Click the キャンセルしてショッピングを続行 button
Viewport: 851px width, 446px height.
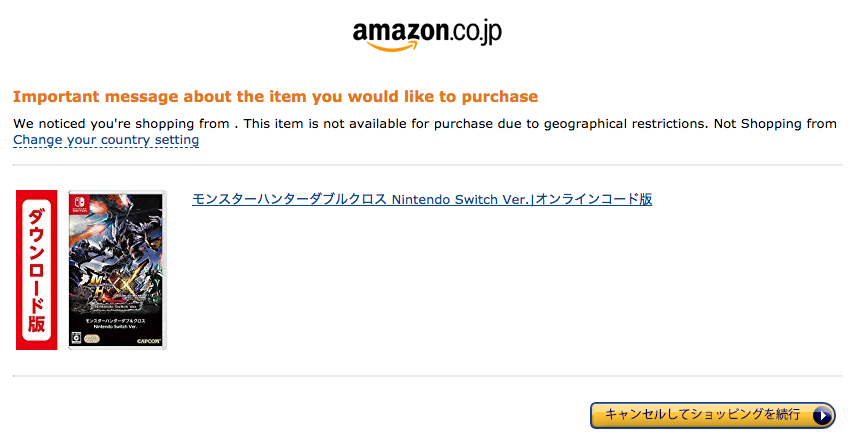(x=713, y=415)
